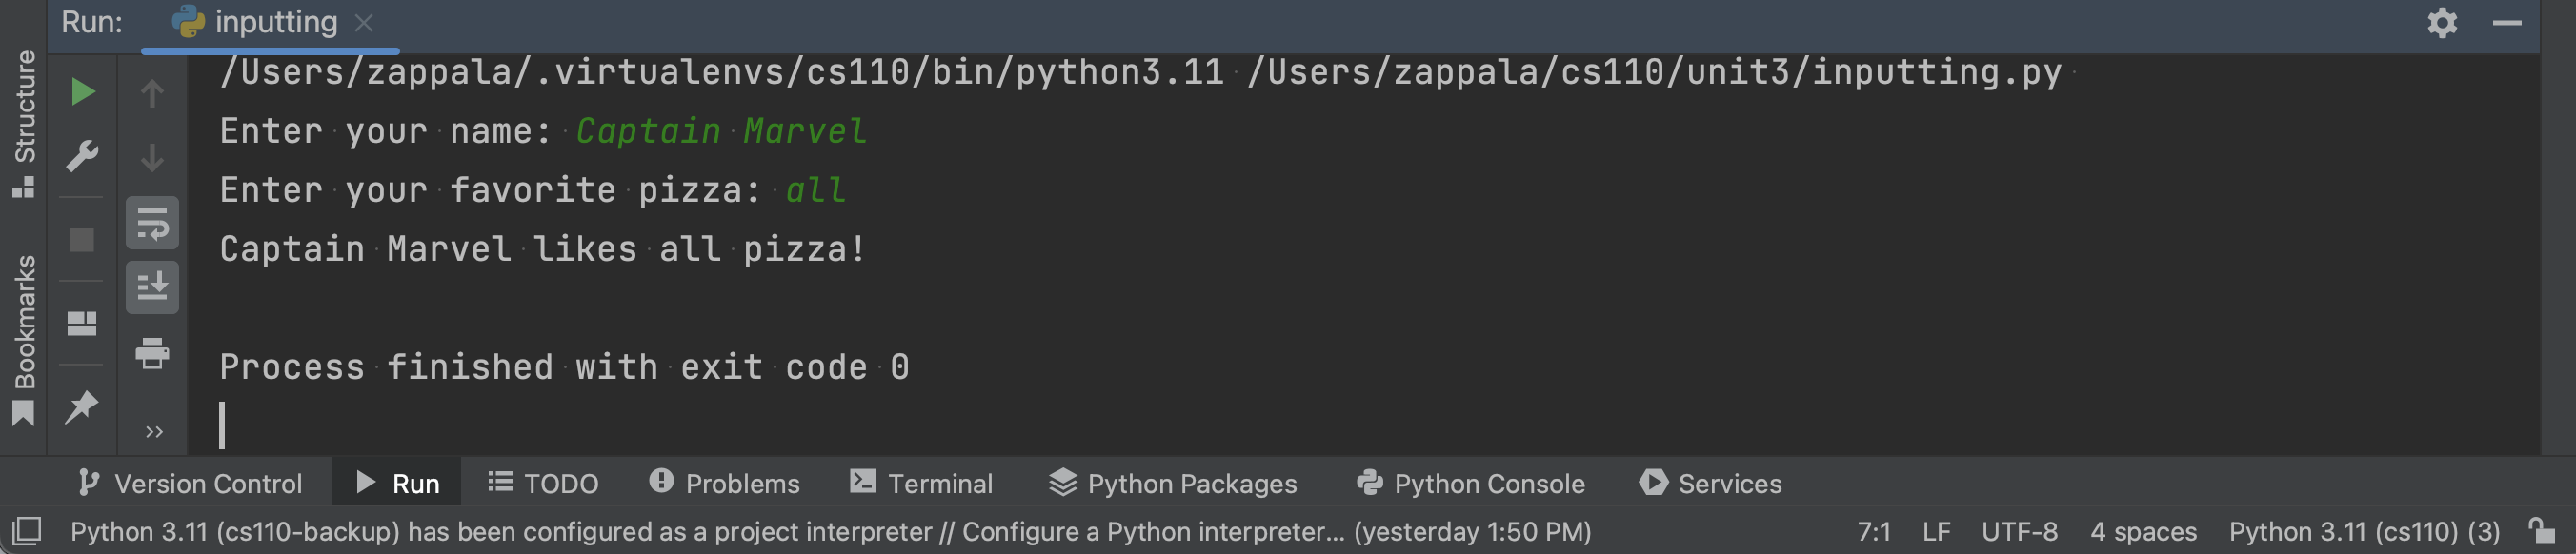Pin the Run tab using the pin icon

tap(82, 406)
